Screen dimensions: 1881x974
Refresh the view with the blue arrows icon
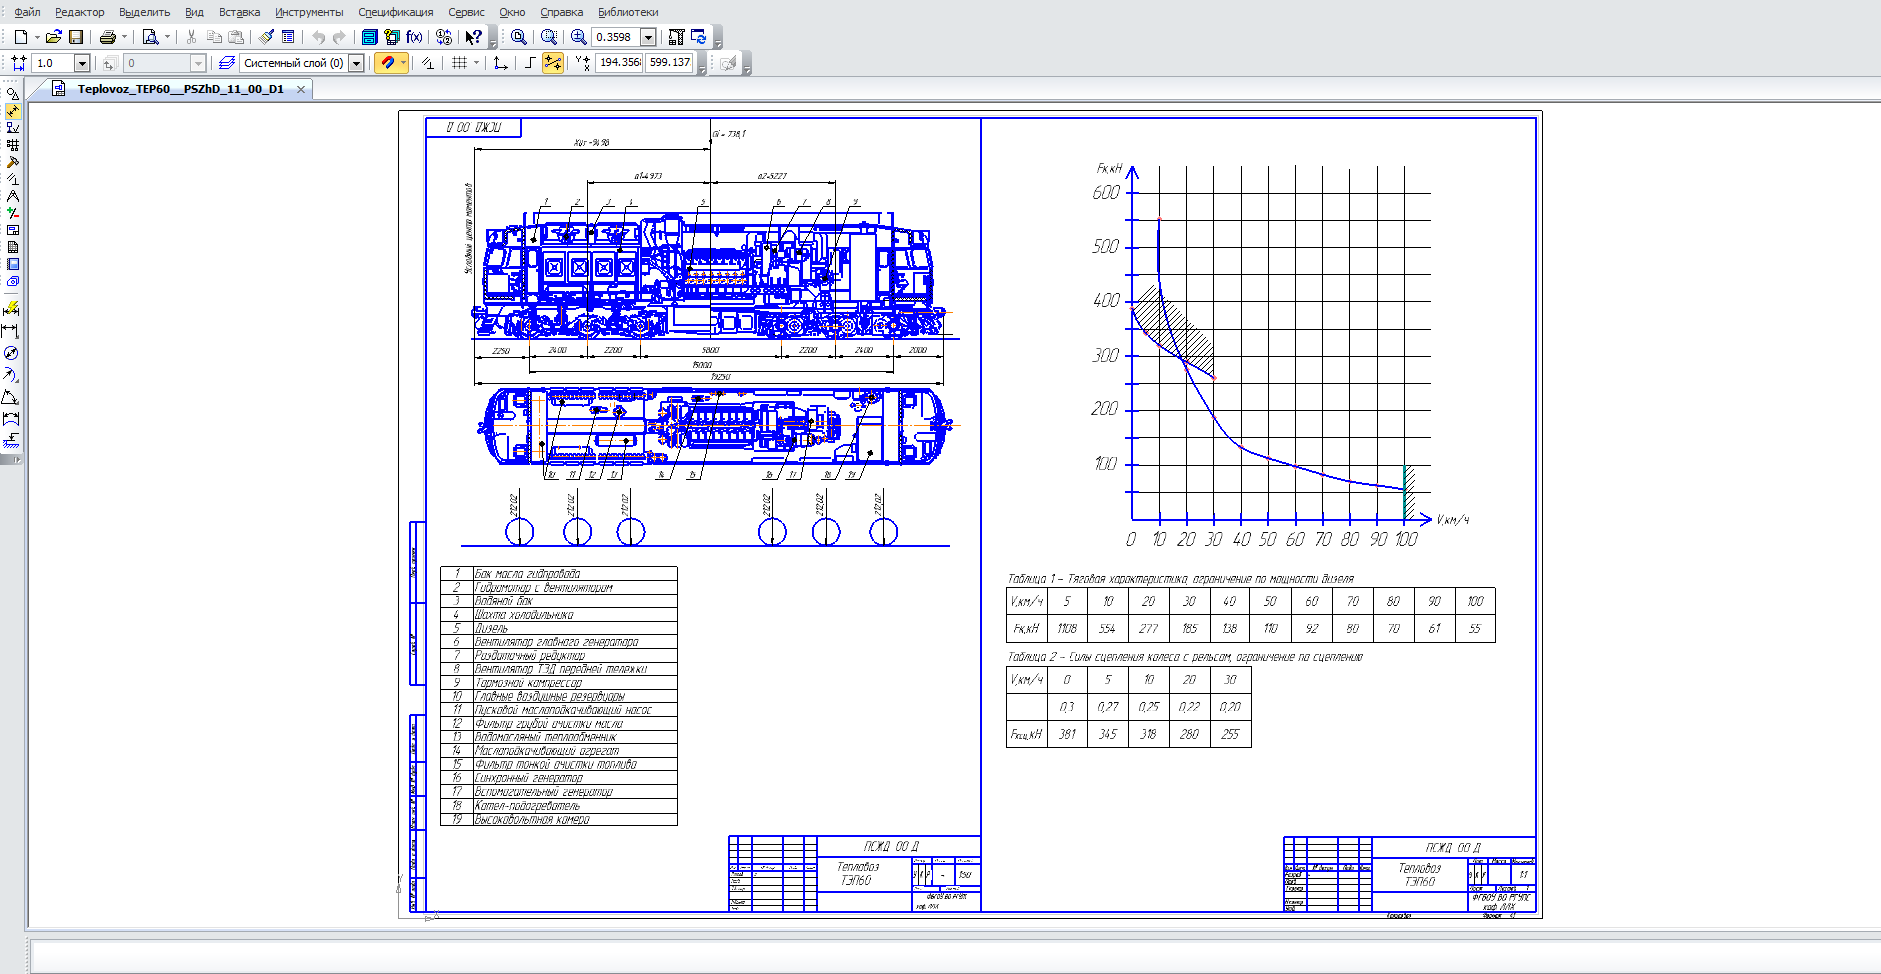[x=699, y=37]
